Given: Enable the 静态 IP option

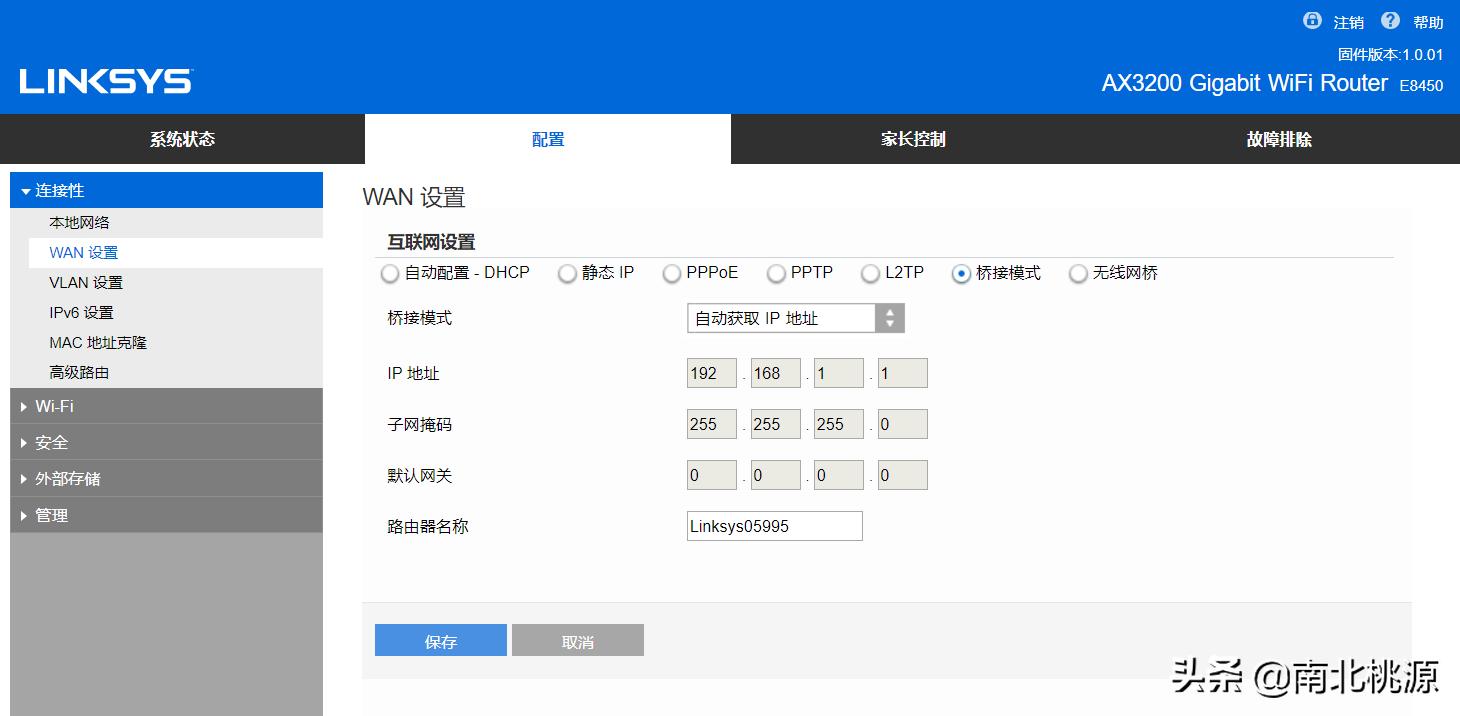Looking at the screenshot, I should (565, 272).
